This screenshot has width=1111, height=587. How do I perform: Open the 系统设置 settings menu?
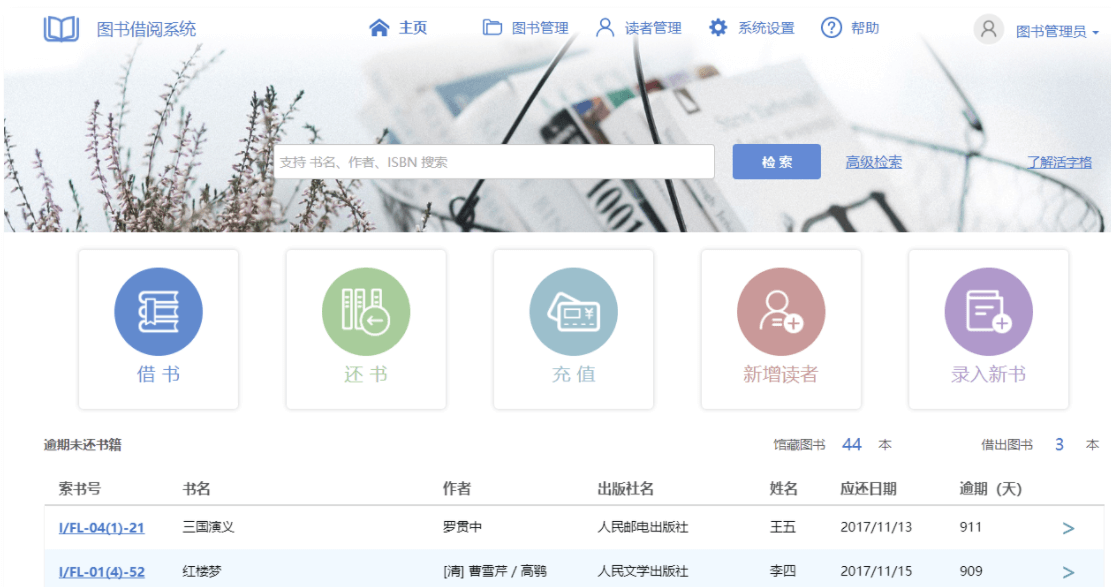pos(752,28)
